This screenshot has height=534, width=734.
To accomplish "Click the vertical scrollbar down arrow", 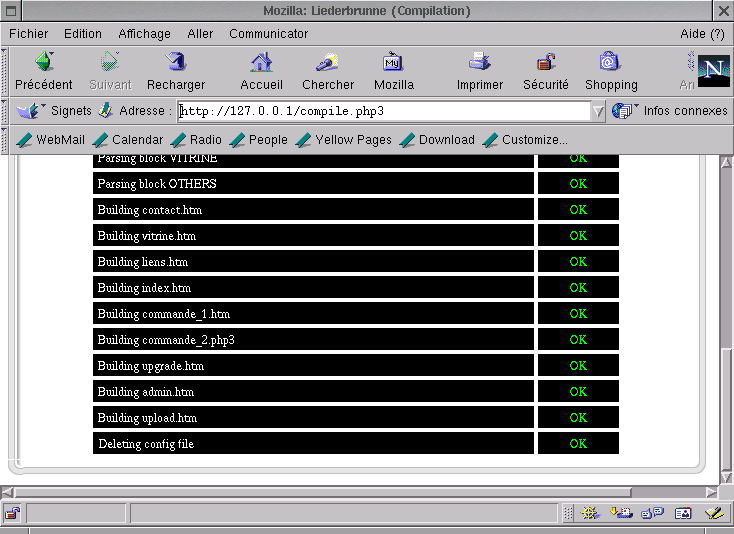I will tap(726, 475).
